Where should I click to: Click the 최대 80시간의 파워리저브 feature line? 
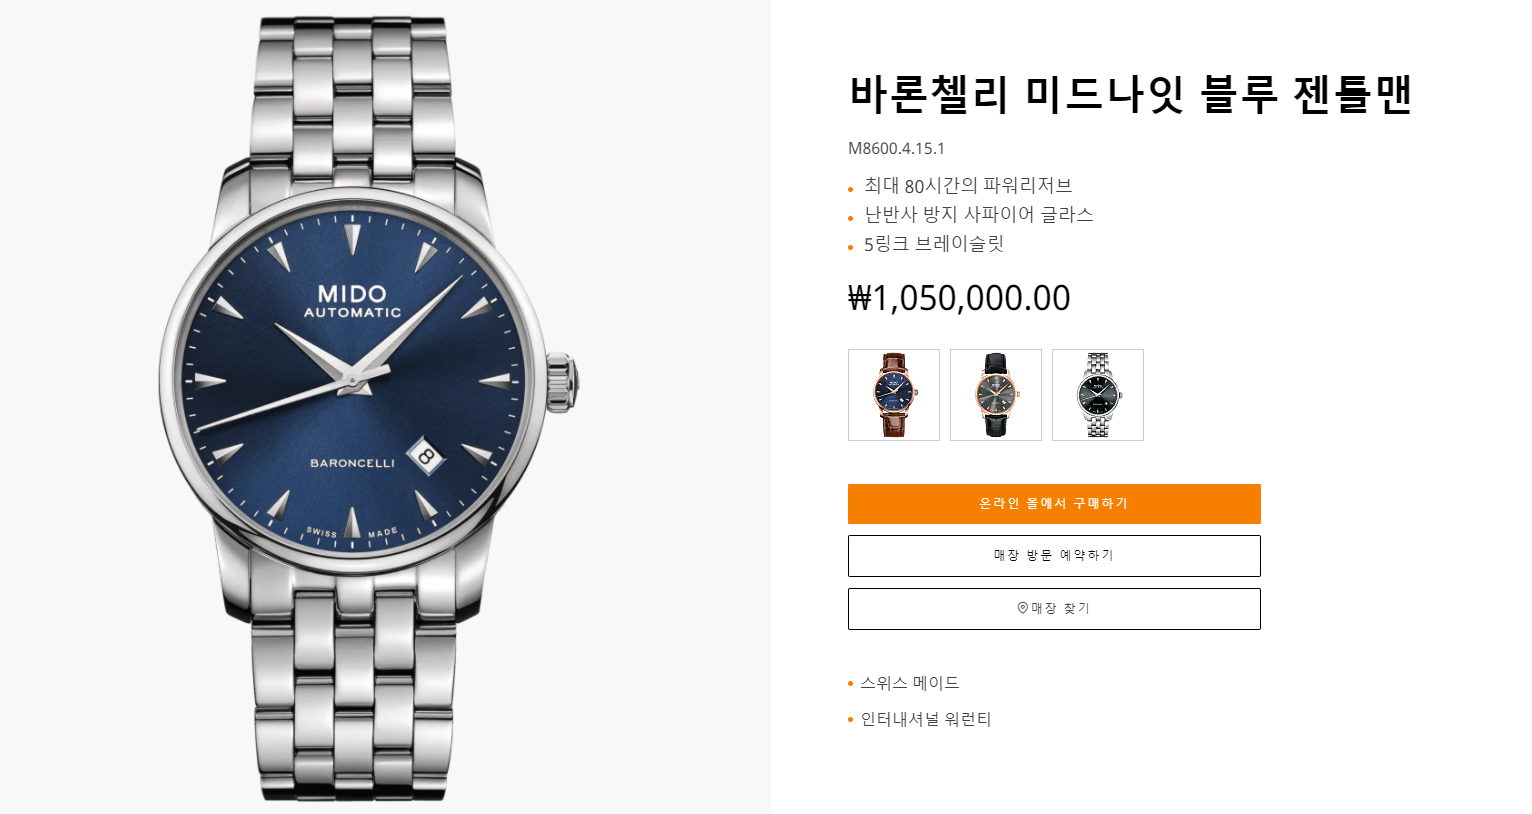point(968,185)
